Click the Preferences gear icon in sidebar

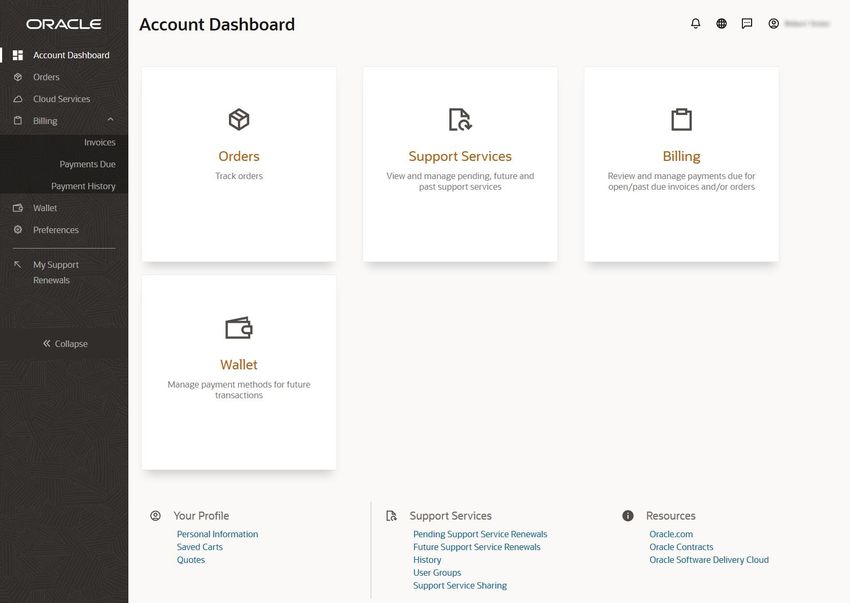[18, 229]
